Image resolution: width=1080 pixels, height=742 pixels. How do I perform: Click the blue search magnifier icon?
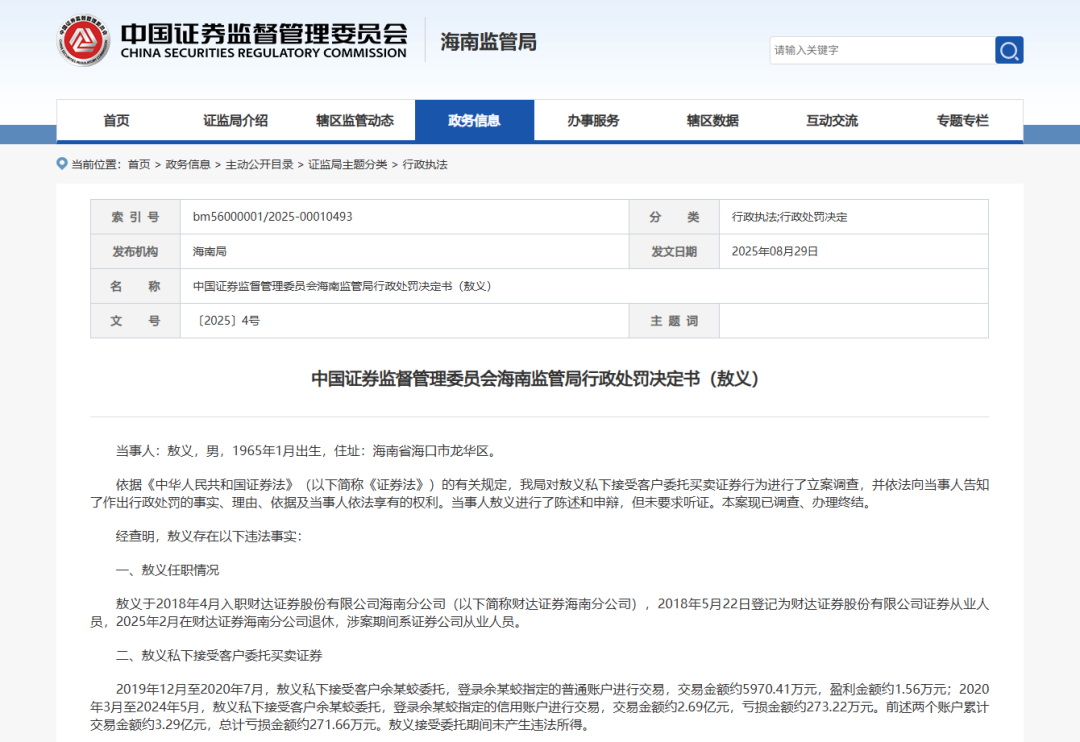coord(1009,50)
